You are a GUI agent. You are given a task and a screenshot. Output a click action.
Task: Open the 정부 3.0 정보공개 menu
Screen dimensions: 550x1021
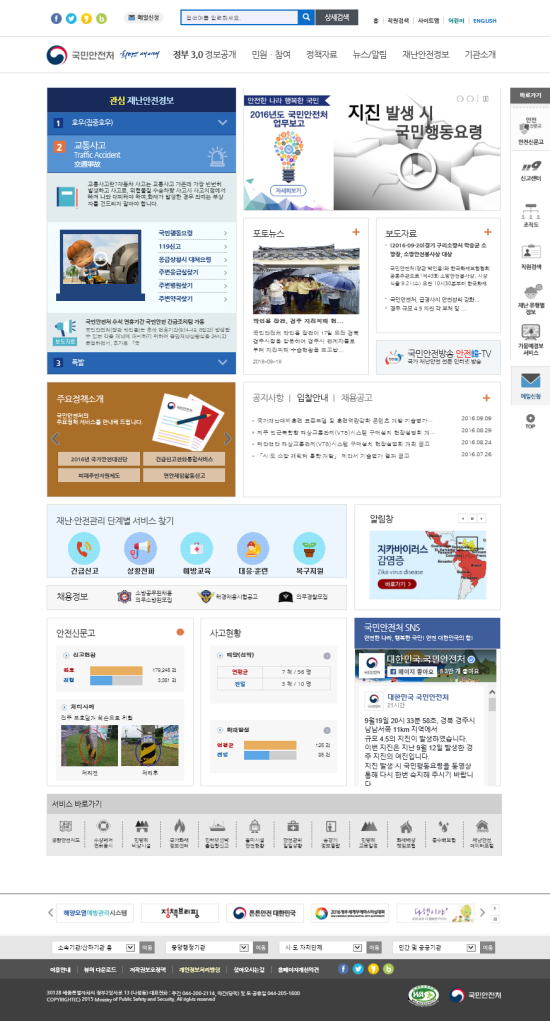tap(204, 55)
